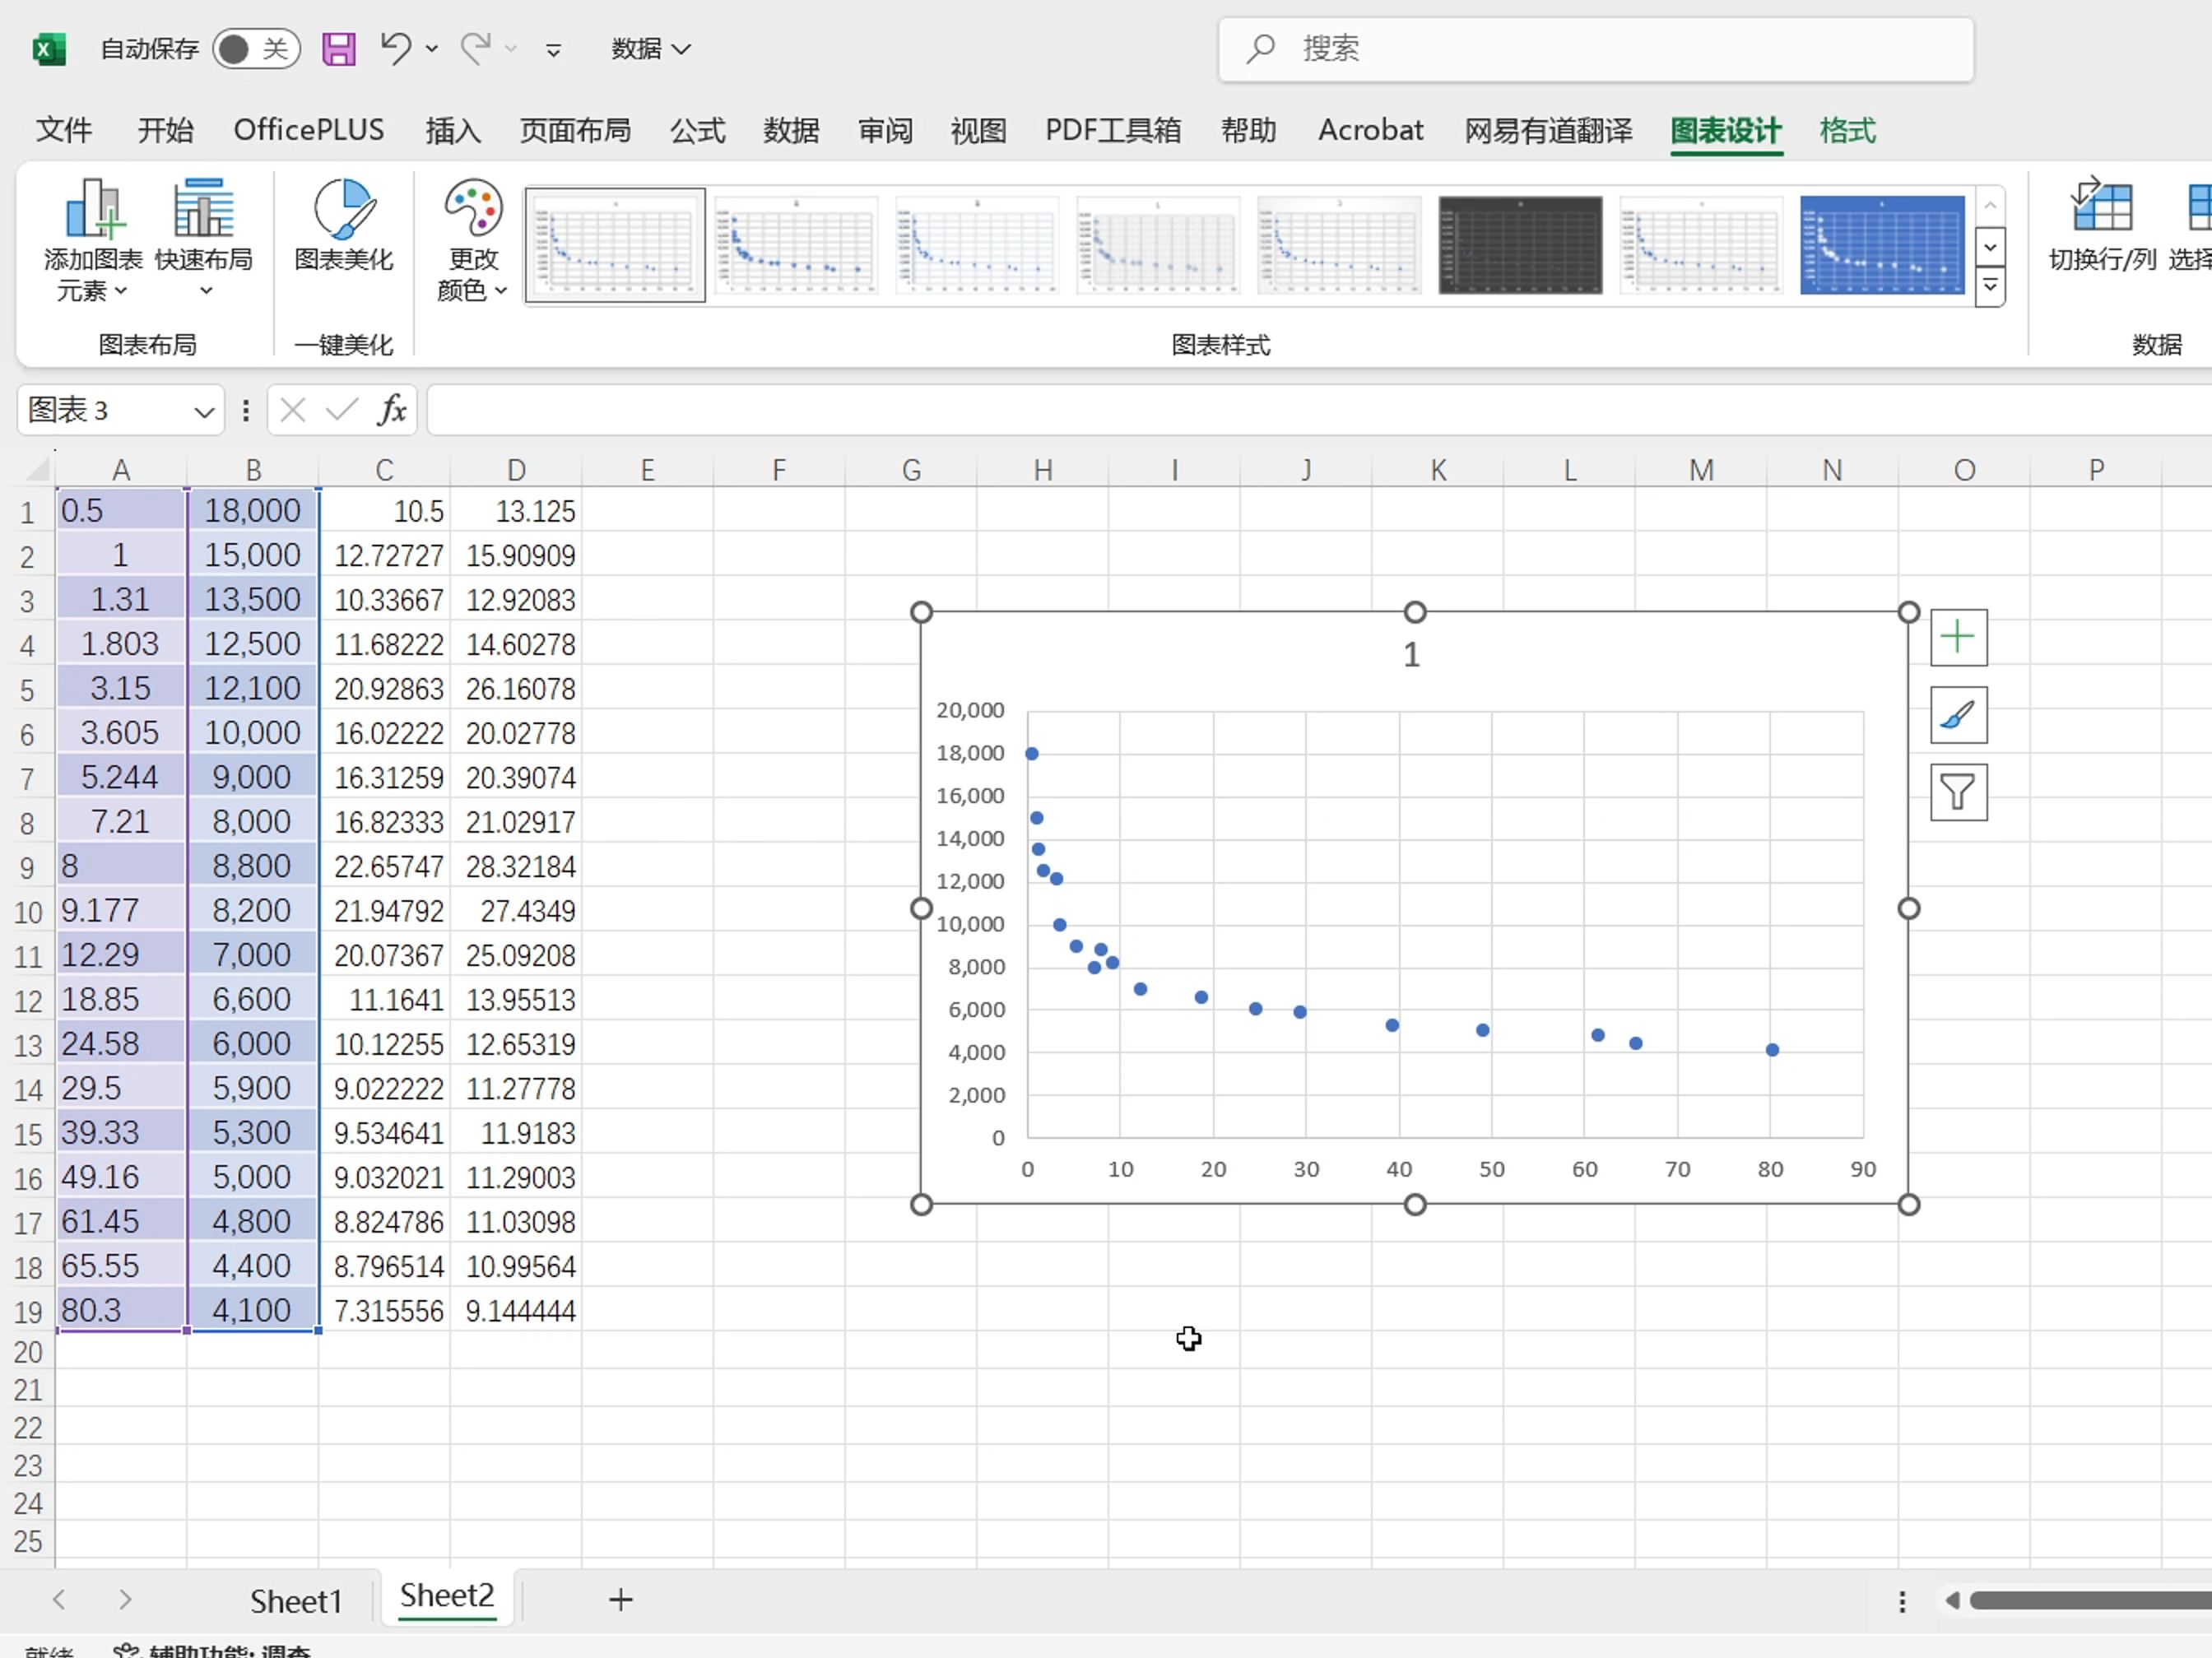Open the Name Box dropdown arrow

click(204, 412)
